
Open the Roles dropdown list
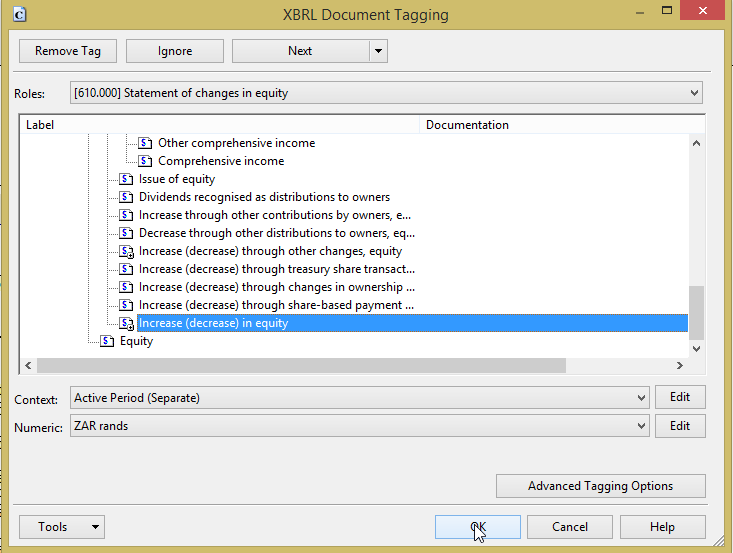tap(695, 93)
